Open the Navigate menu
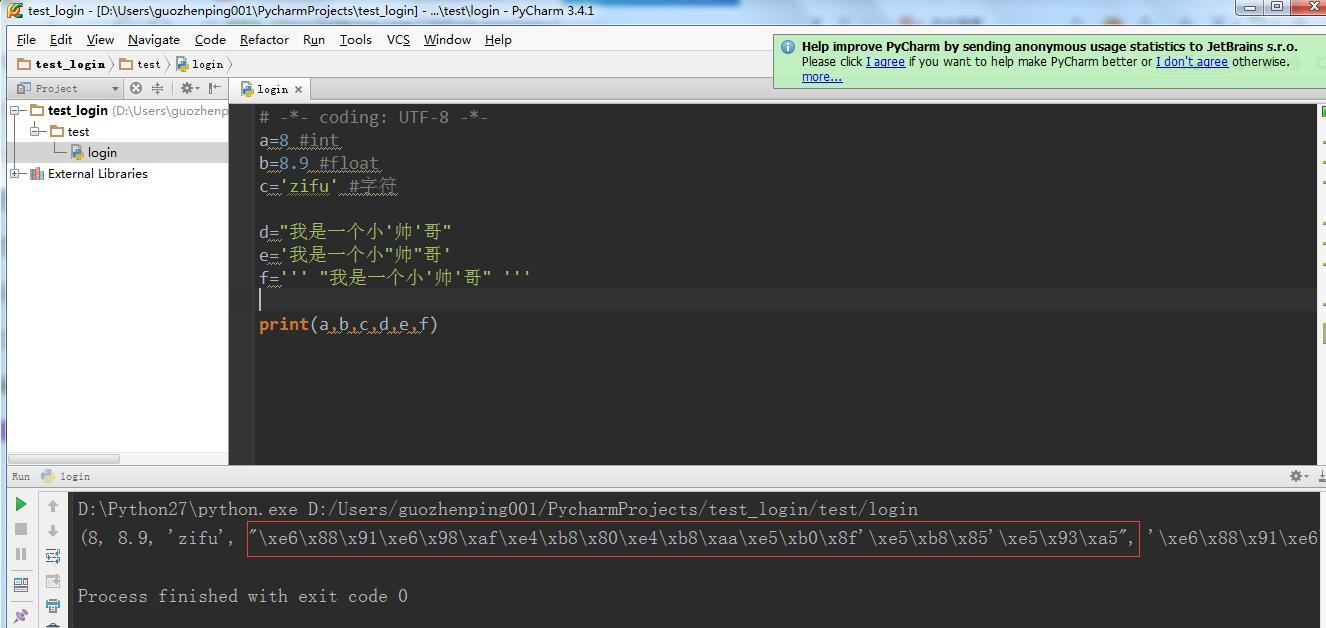Viewport: 1326px width, 628px height. (x=154, y=39)
